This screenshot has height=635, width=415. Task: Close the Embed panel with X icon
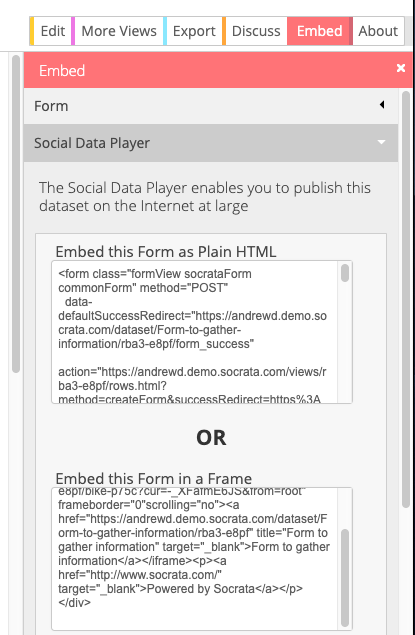click(401, 68)
